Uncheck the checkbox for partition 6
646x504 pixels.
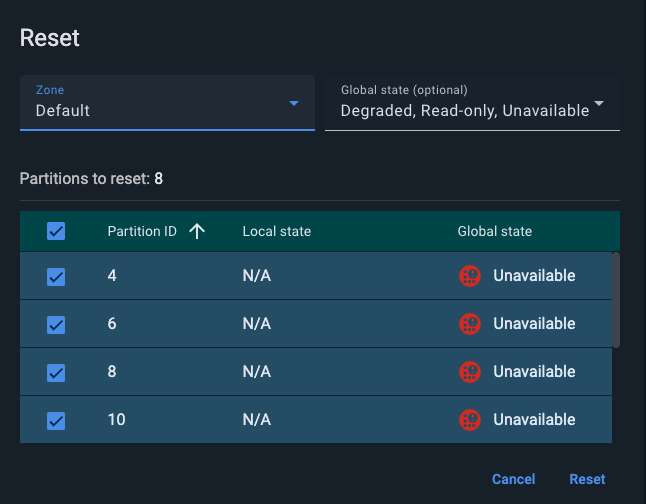56,325
